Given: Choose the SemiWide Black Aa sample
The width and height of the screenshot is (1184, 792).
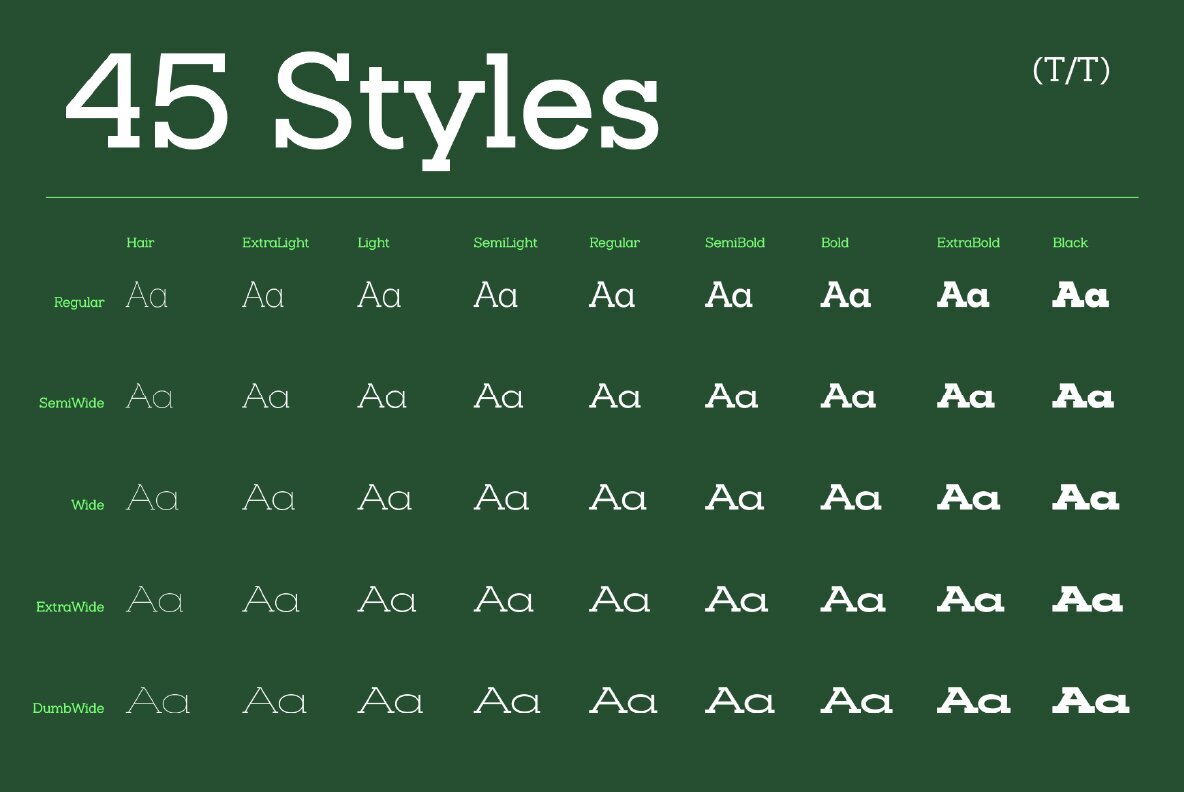Looking at the screenshot, I should pos(1083,396).
